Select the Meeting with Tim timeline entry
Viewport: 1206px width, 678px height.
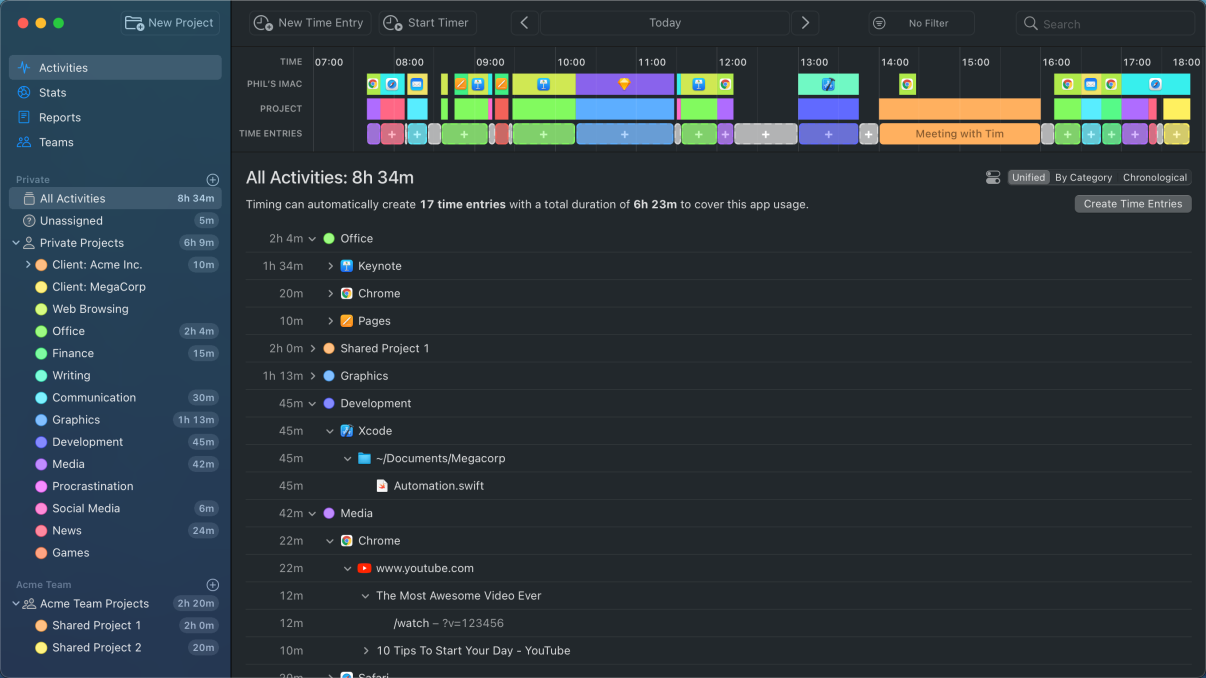point(959,132)
